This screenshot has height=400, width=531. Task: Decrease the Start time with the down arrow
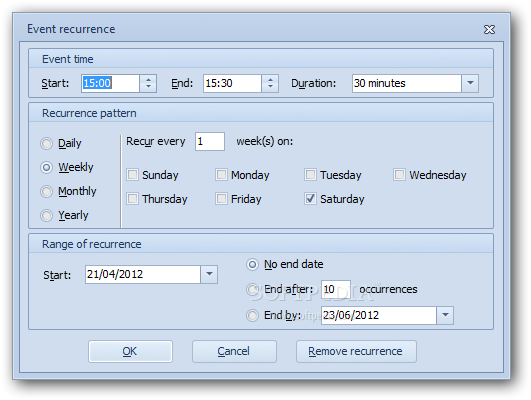tap(148, 87)
